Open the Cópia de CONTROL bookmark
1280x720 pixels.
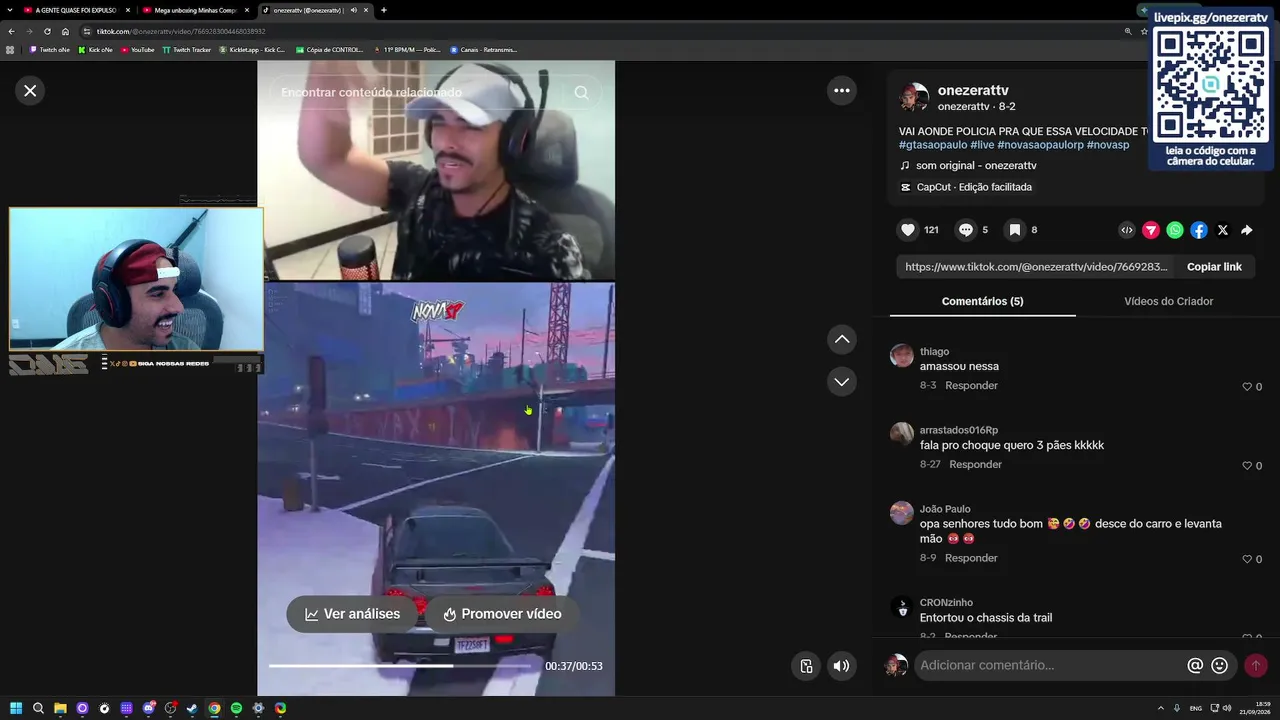(330, 49)
